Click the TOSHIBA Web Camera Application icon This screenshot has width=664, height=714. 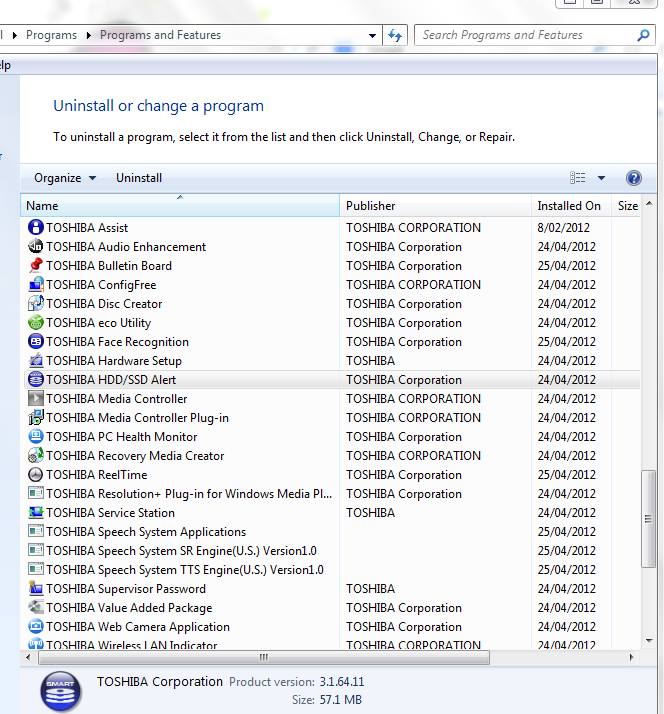36,627
